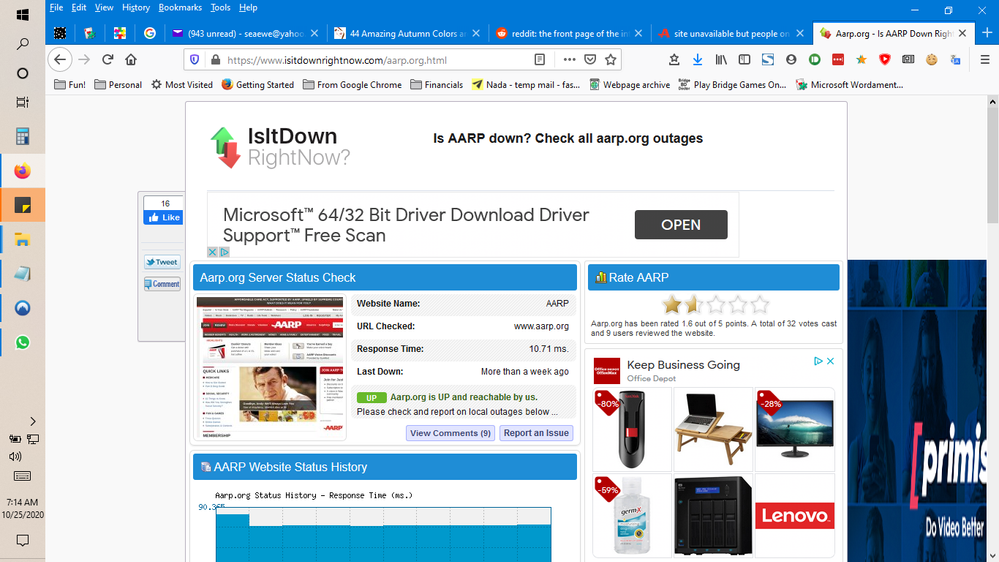Show sidebars toolbar icon

tap(744, 60)
